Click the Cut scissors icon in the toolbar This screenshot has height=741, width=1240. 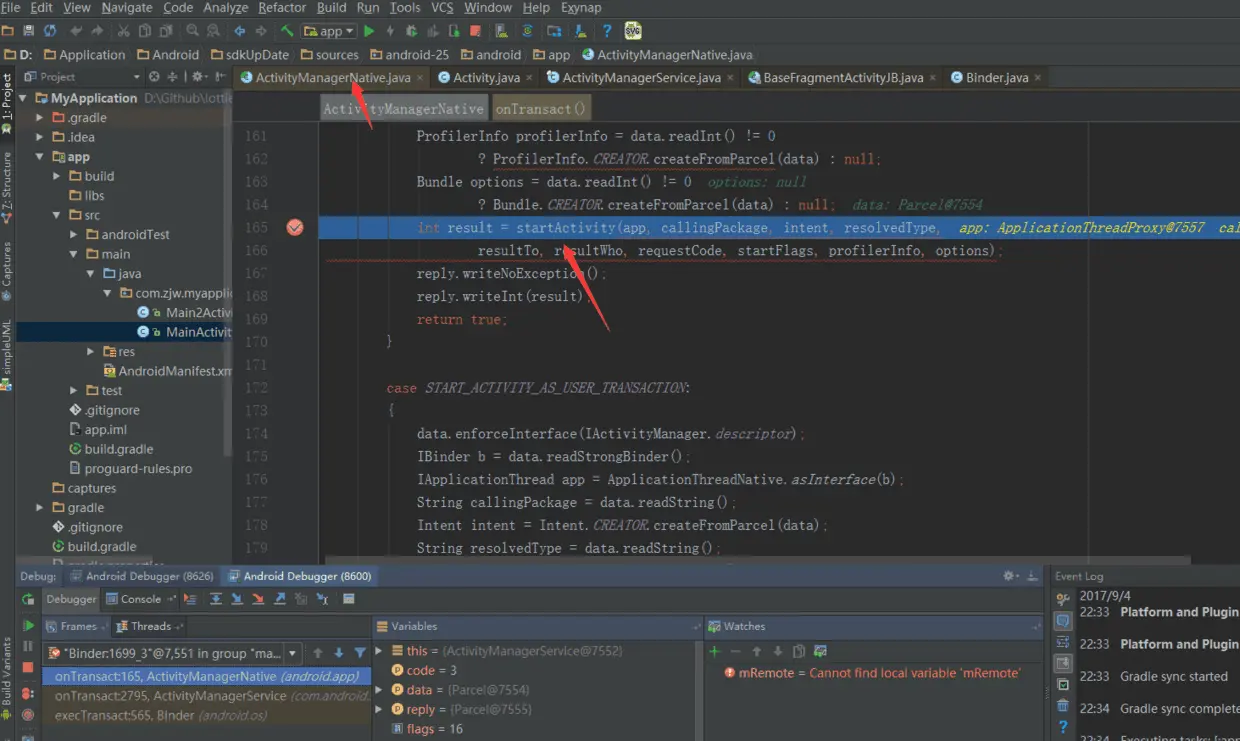[122, 31]
